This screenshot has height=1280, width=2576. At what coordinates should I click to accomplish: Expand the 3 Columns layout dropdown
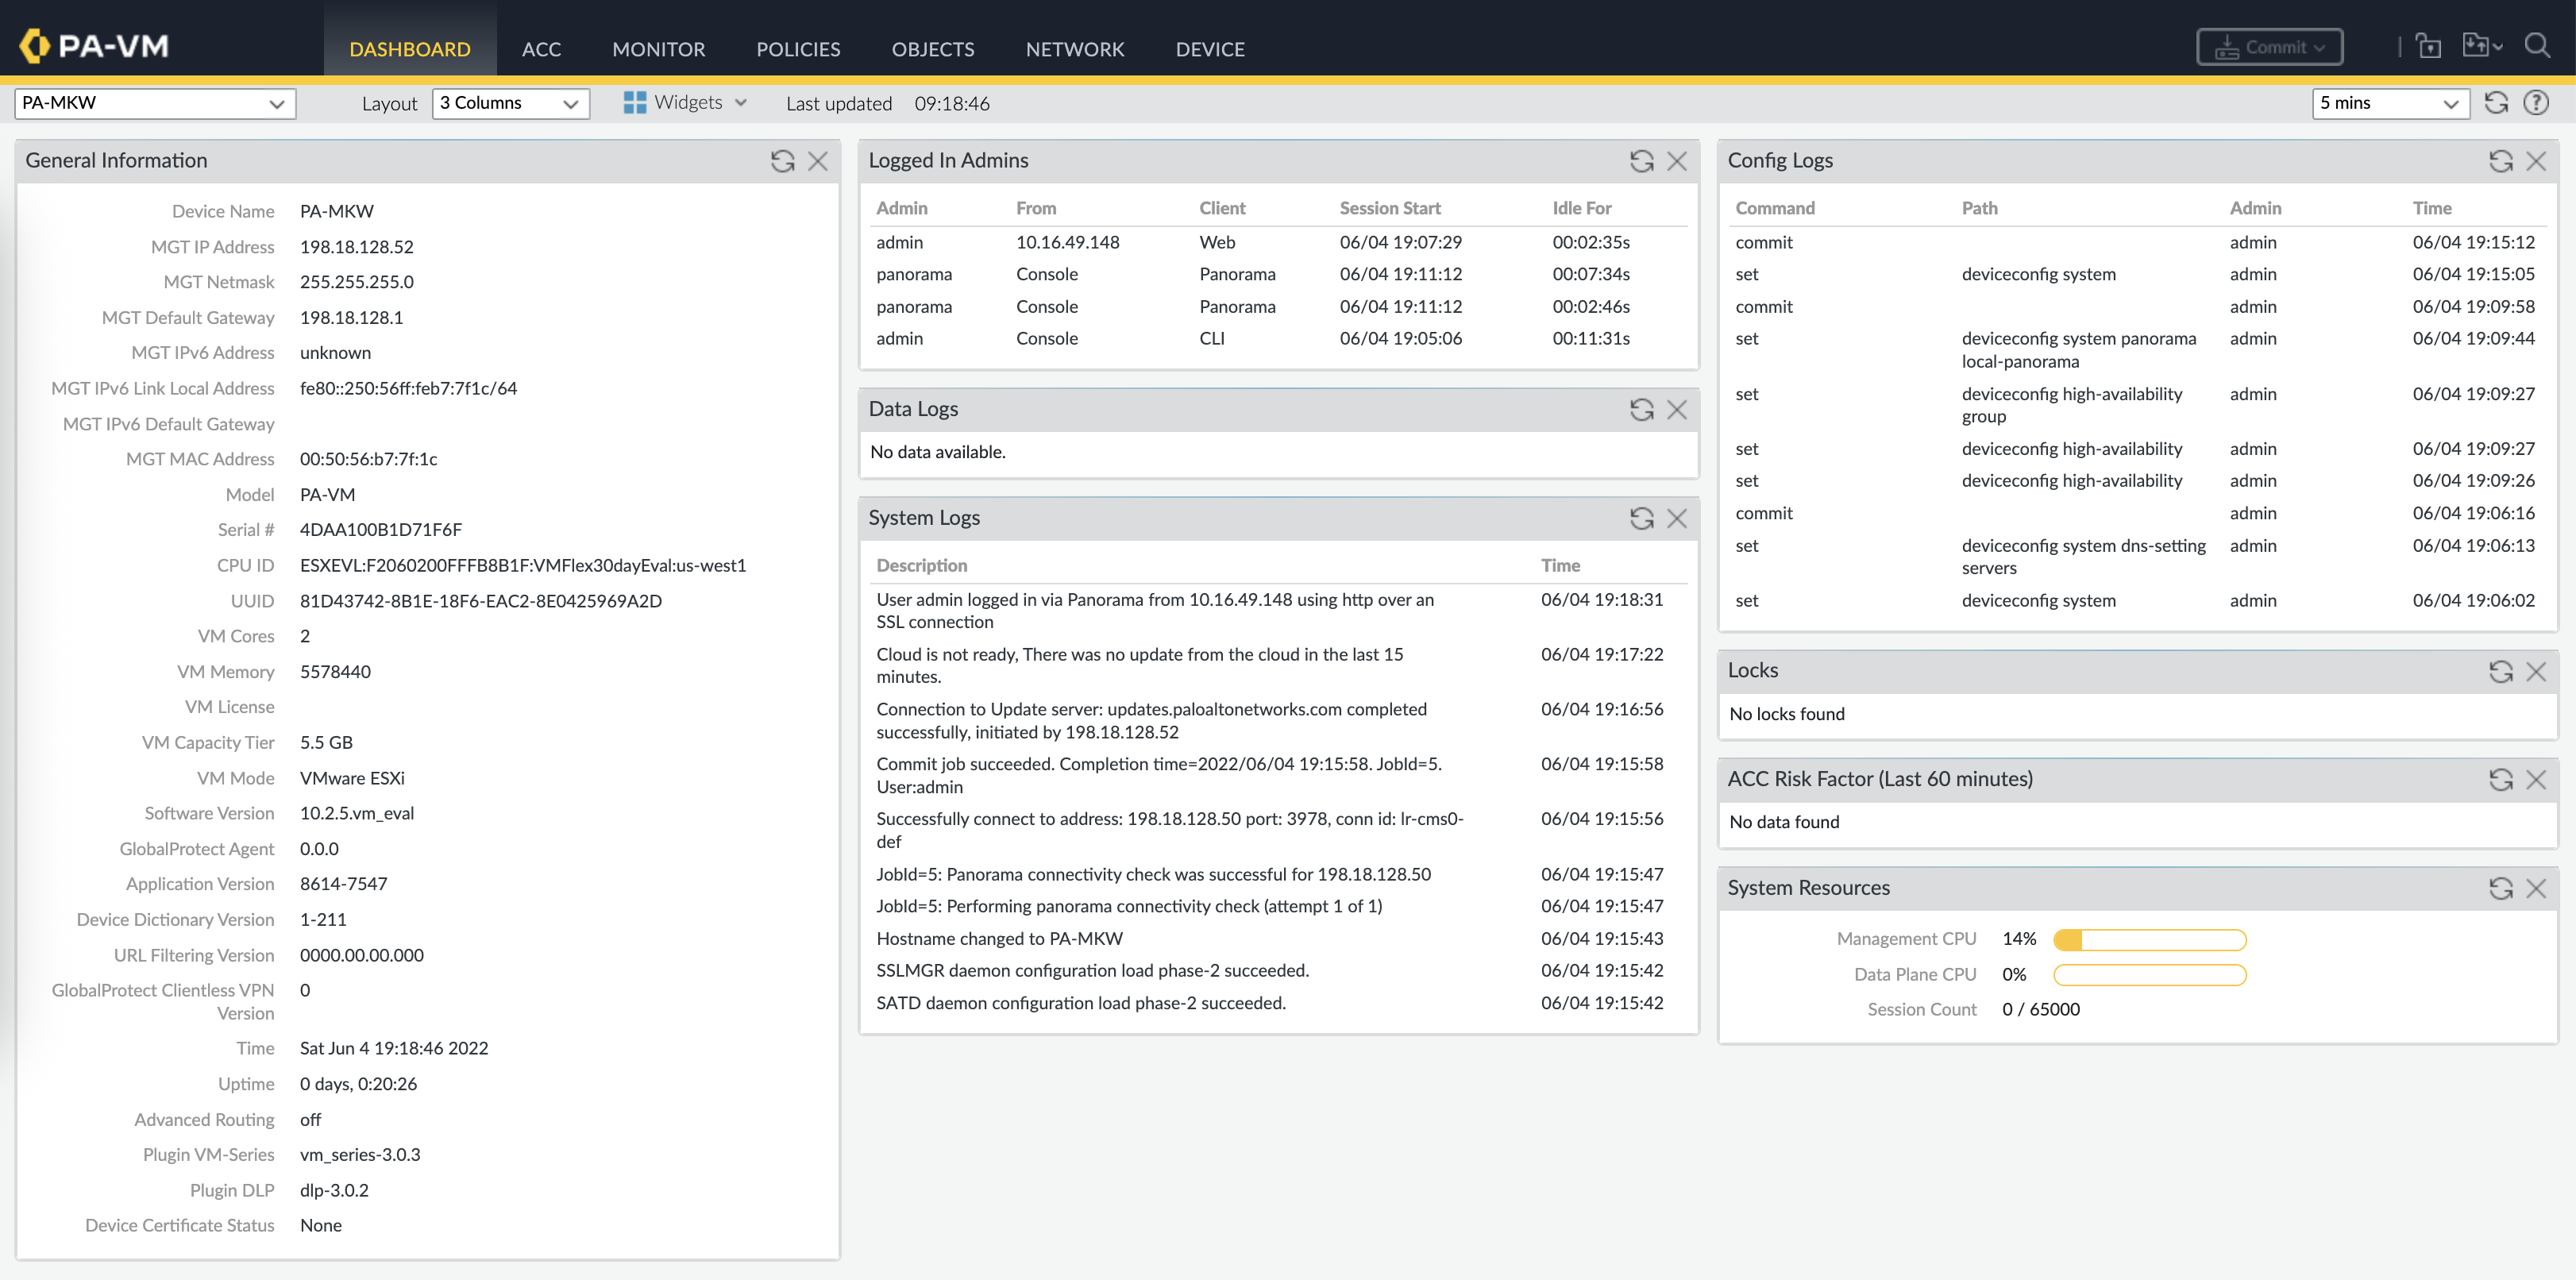tap(510, 103)
